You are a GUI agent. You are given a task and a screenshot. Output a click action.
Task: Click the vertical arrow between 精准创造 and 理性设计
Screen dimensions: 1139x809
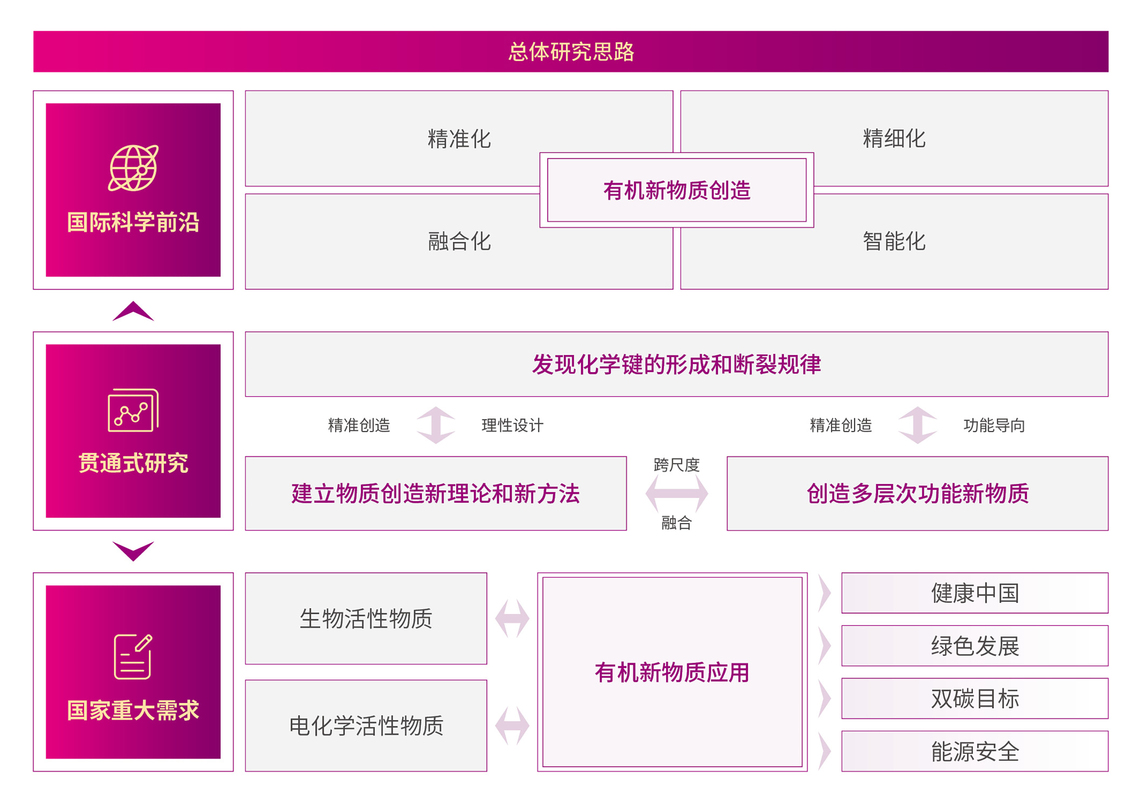[436, 425]
